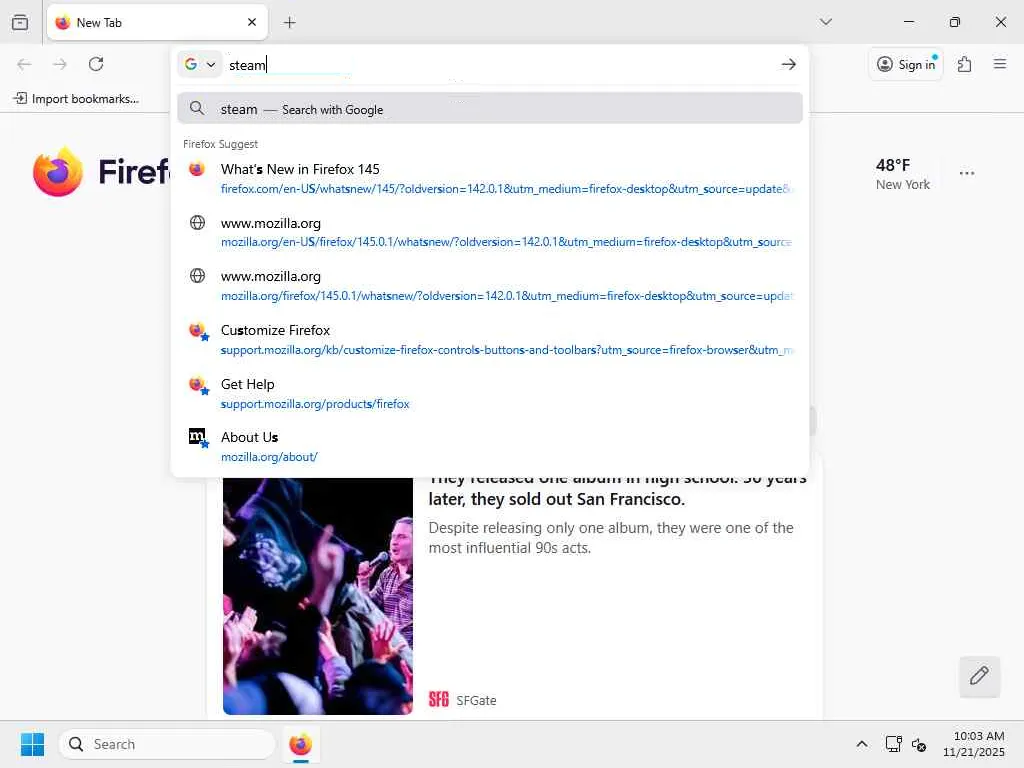Open the muted volume tray icon

coord(919,744)
